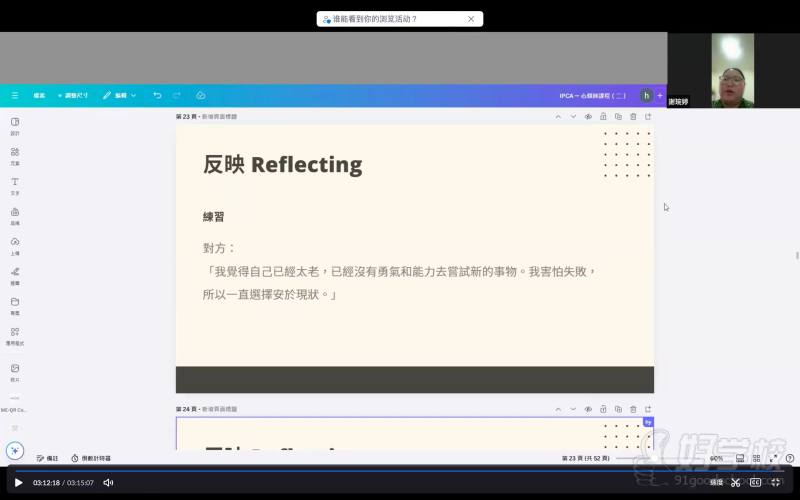The height and width of the screenshot is (500, 800).
Task: Click page 24 title field 新增頁面標題
Action: point(219,409)
